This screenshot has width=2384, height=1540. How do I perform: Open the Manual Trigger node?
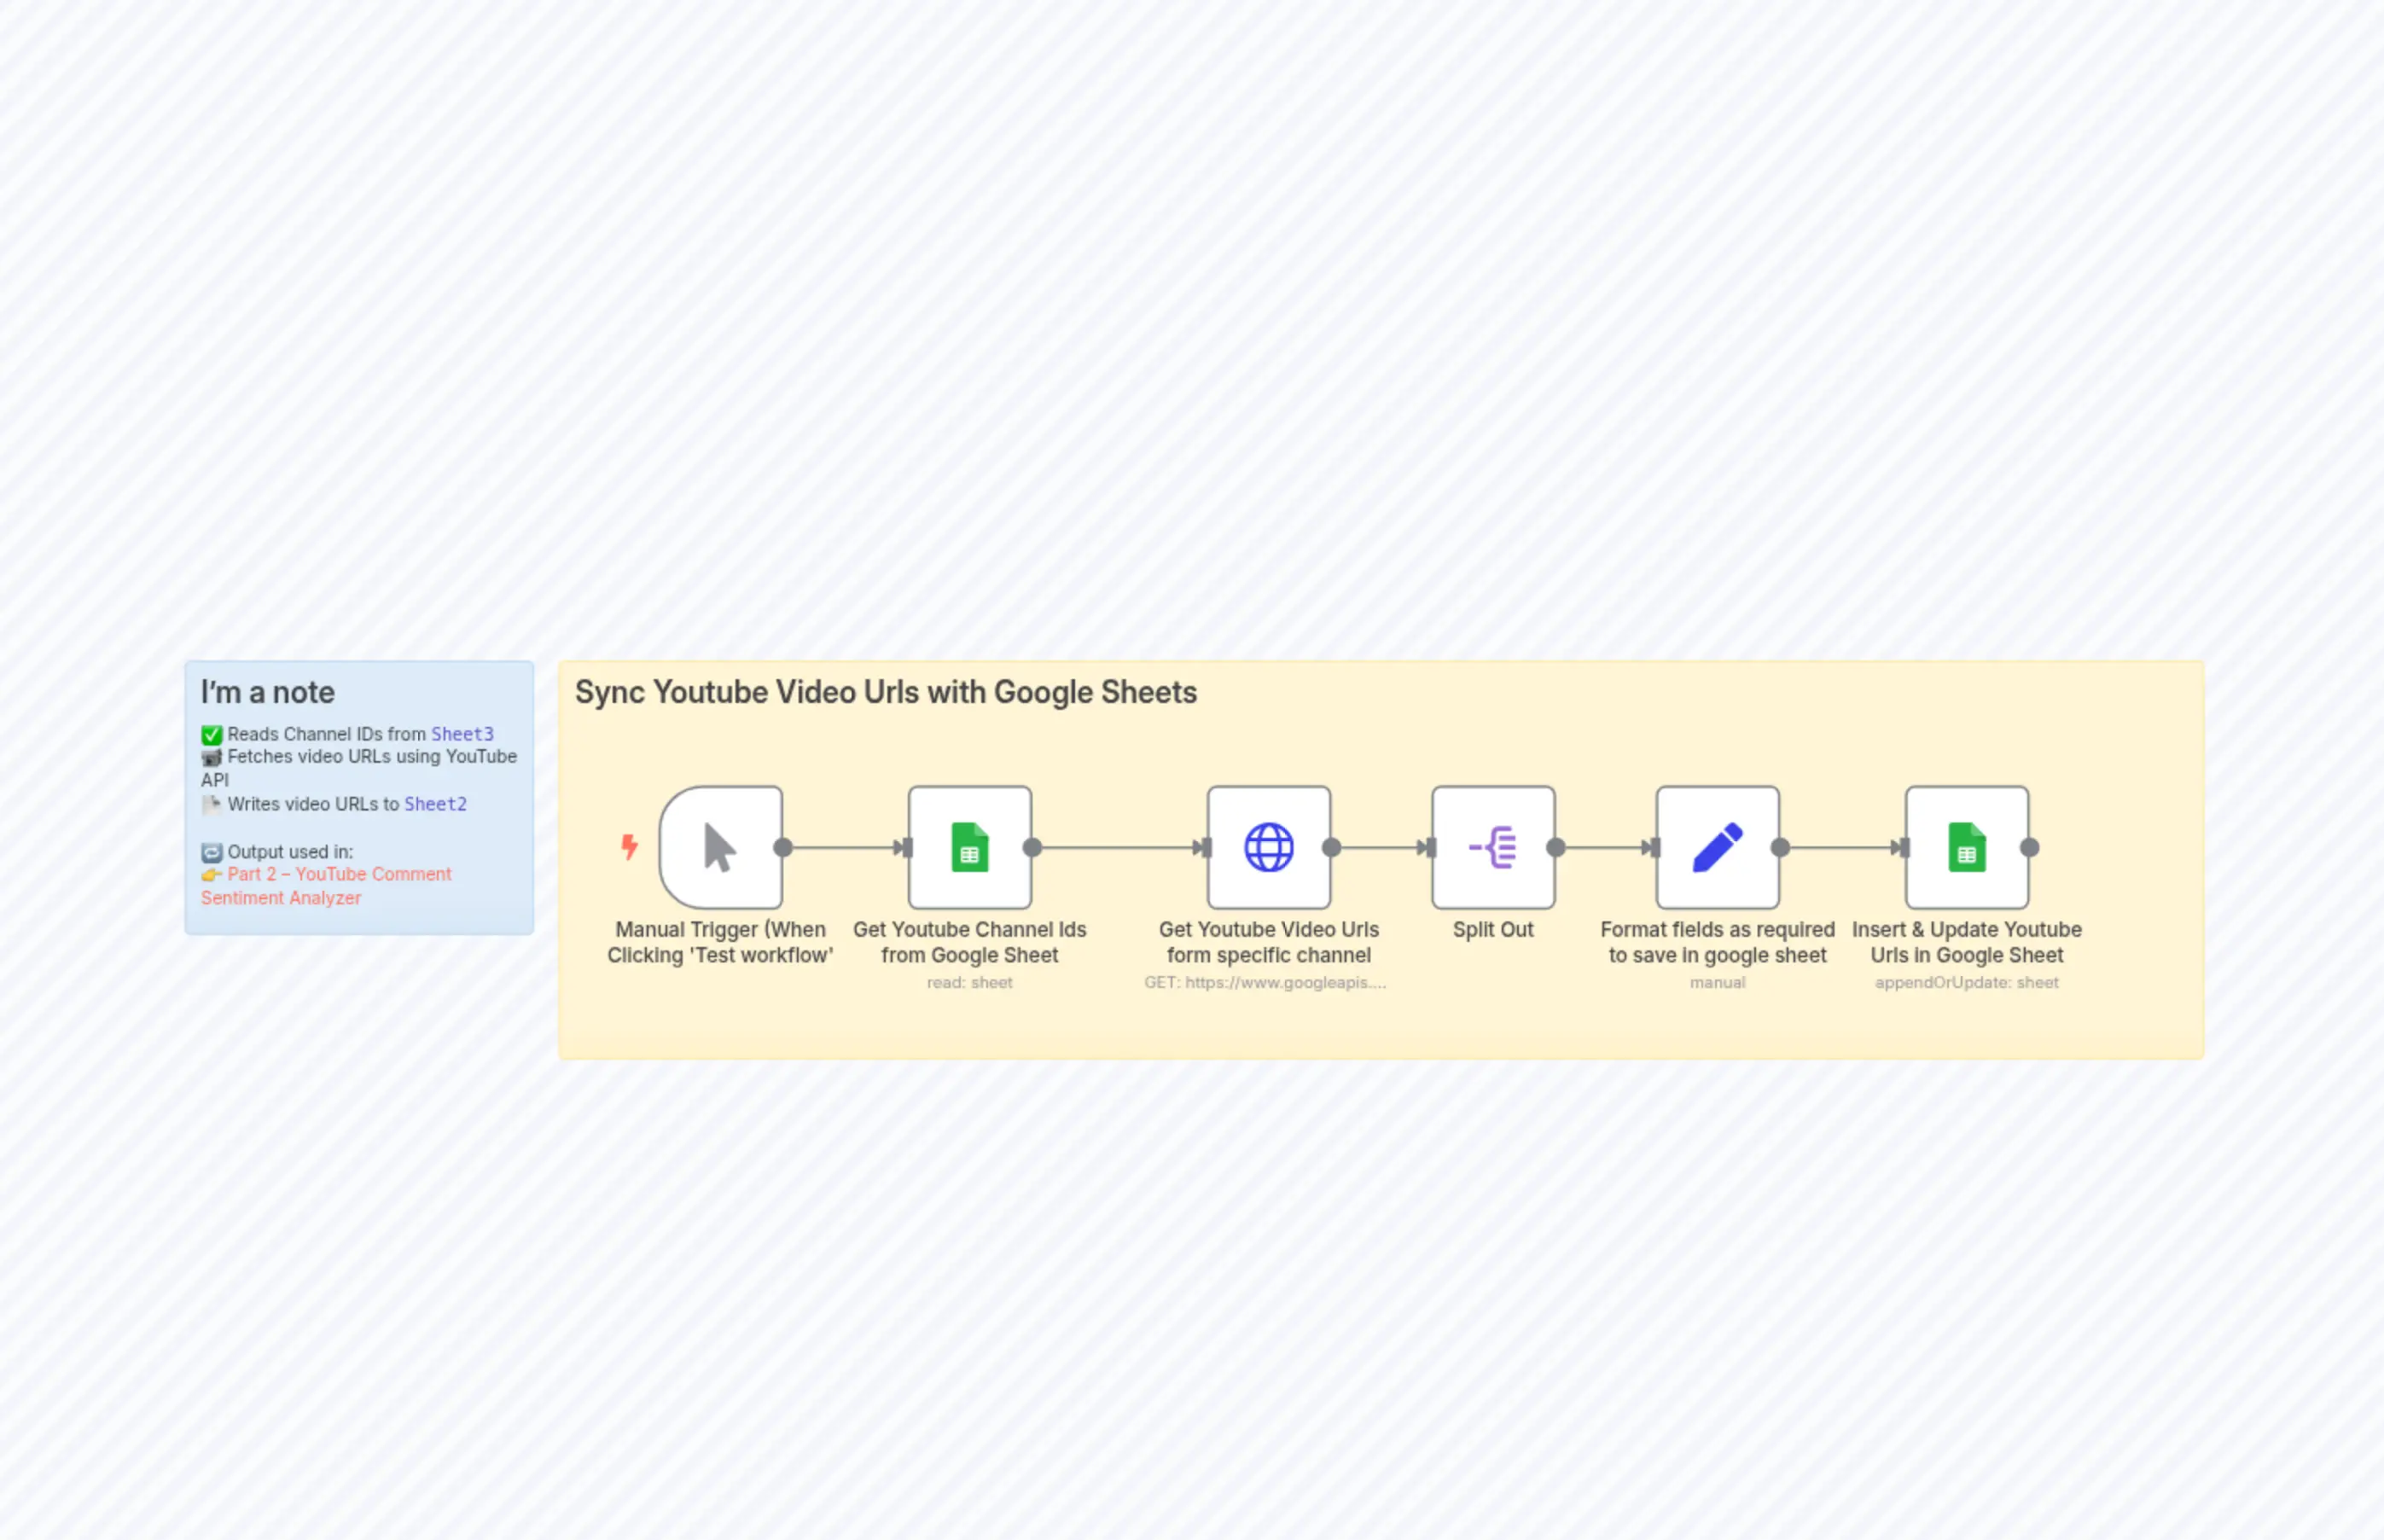click(x=719, y=847)
